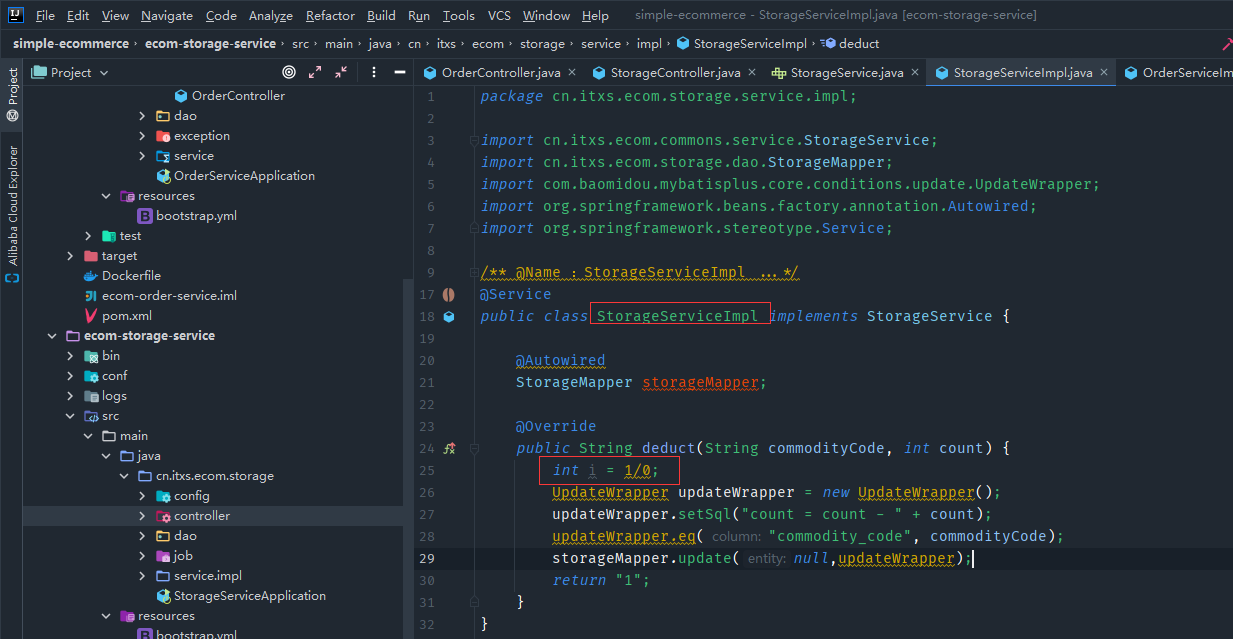Open the VCS menu
1233x639 pixels.
[499, 15]
